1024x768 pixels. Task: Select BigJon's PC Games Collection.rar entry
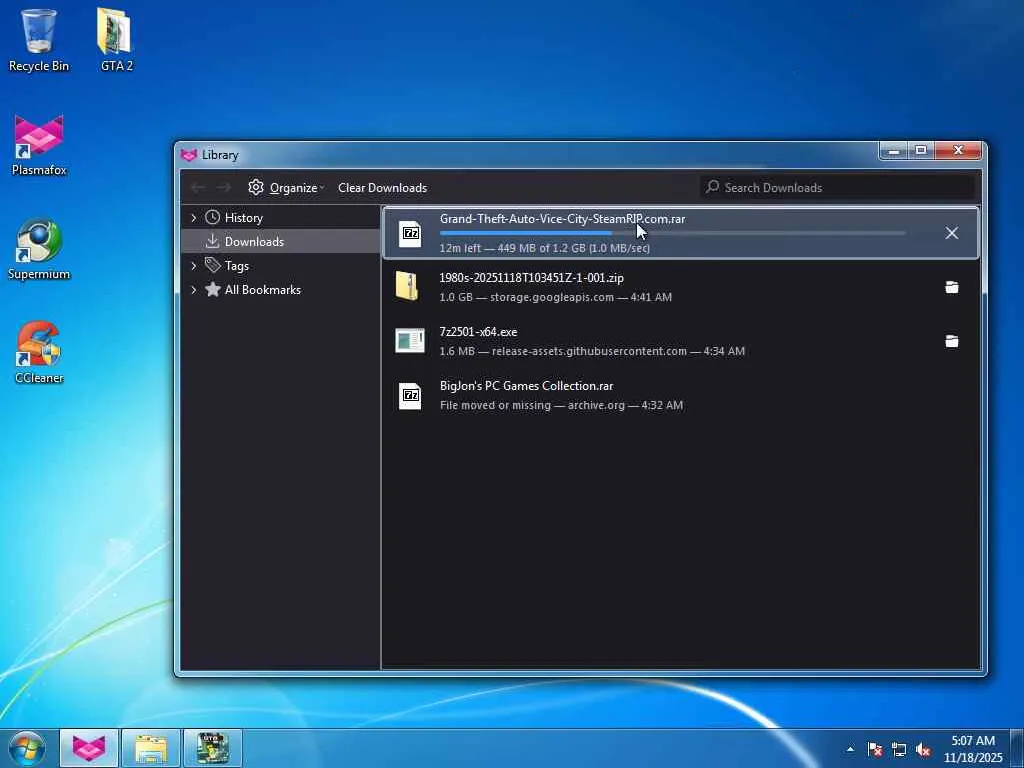[680, 395]
